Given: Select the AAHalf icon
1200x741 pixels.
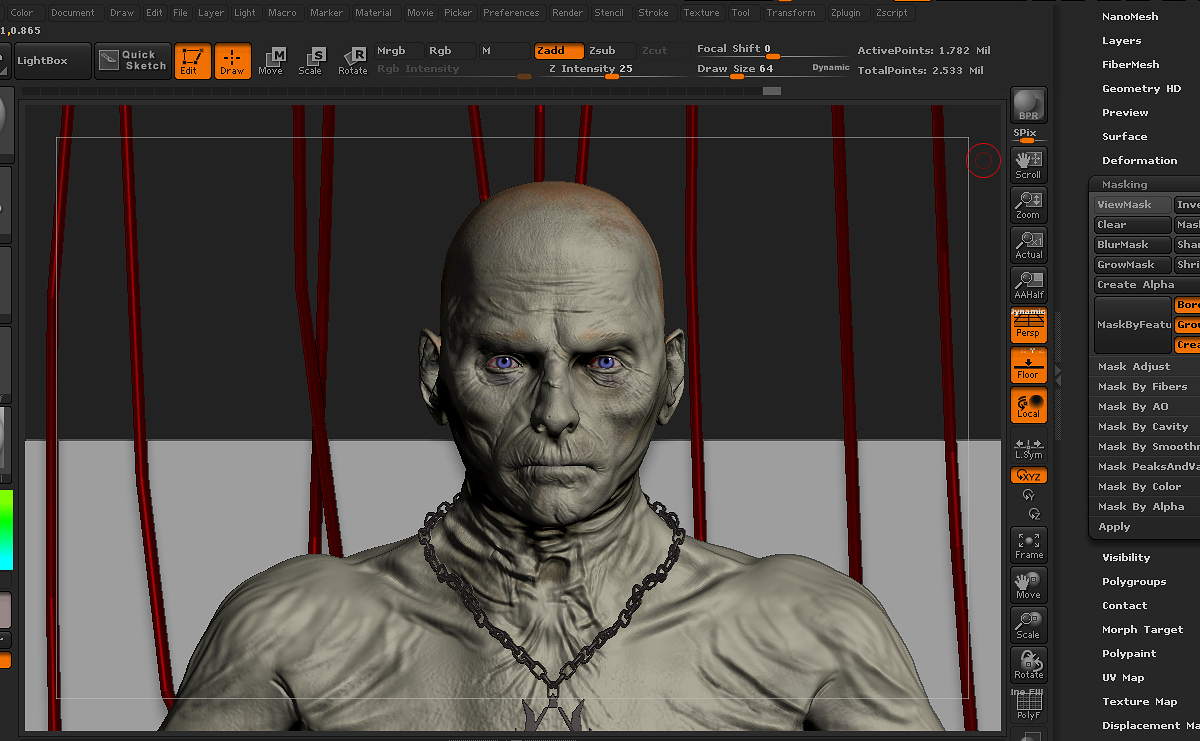Looking at the screenshot, I should click(x=1028, y=285).
